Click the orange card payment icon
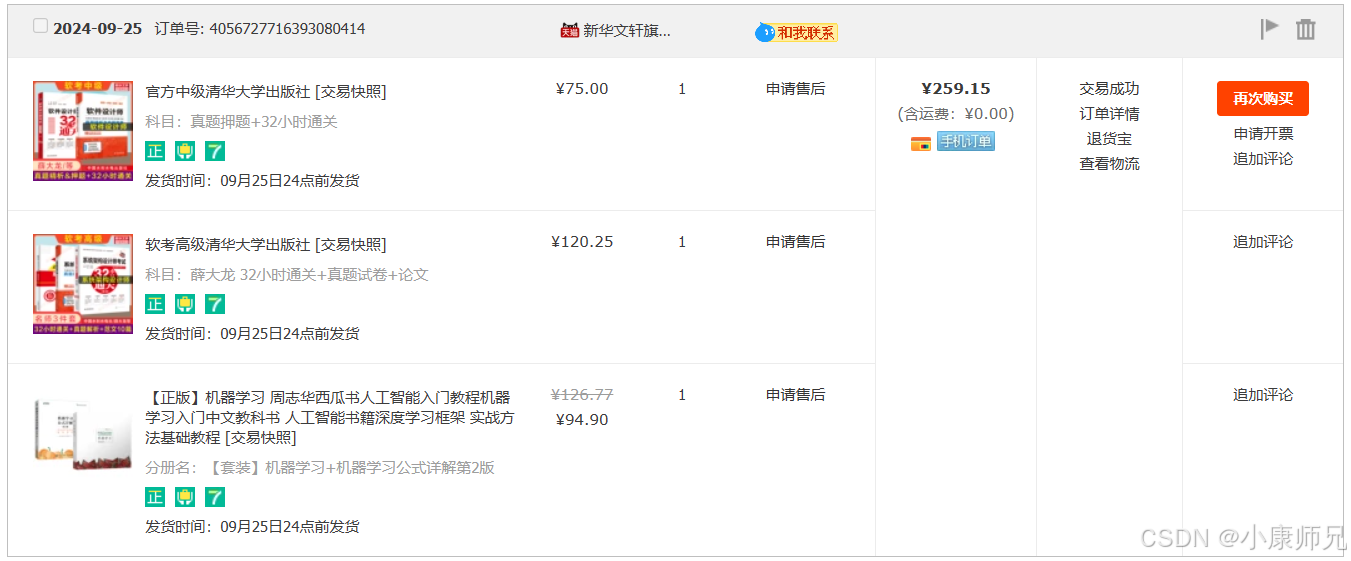 [x=921, y=143]
